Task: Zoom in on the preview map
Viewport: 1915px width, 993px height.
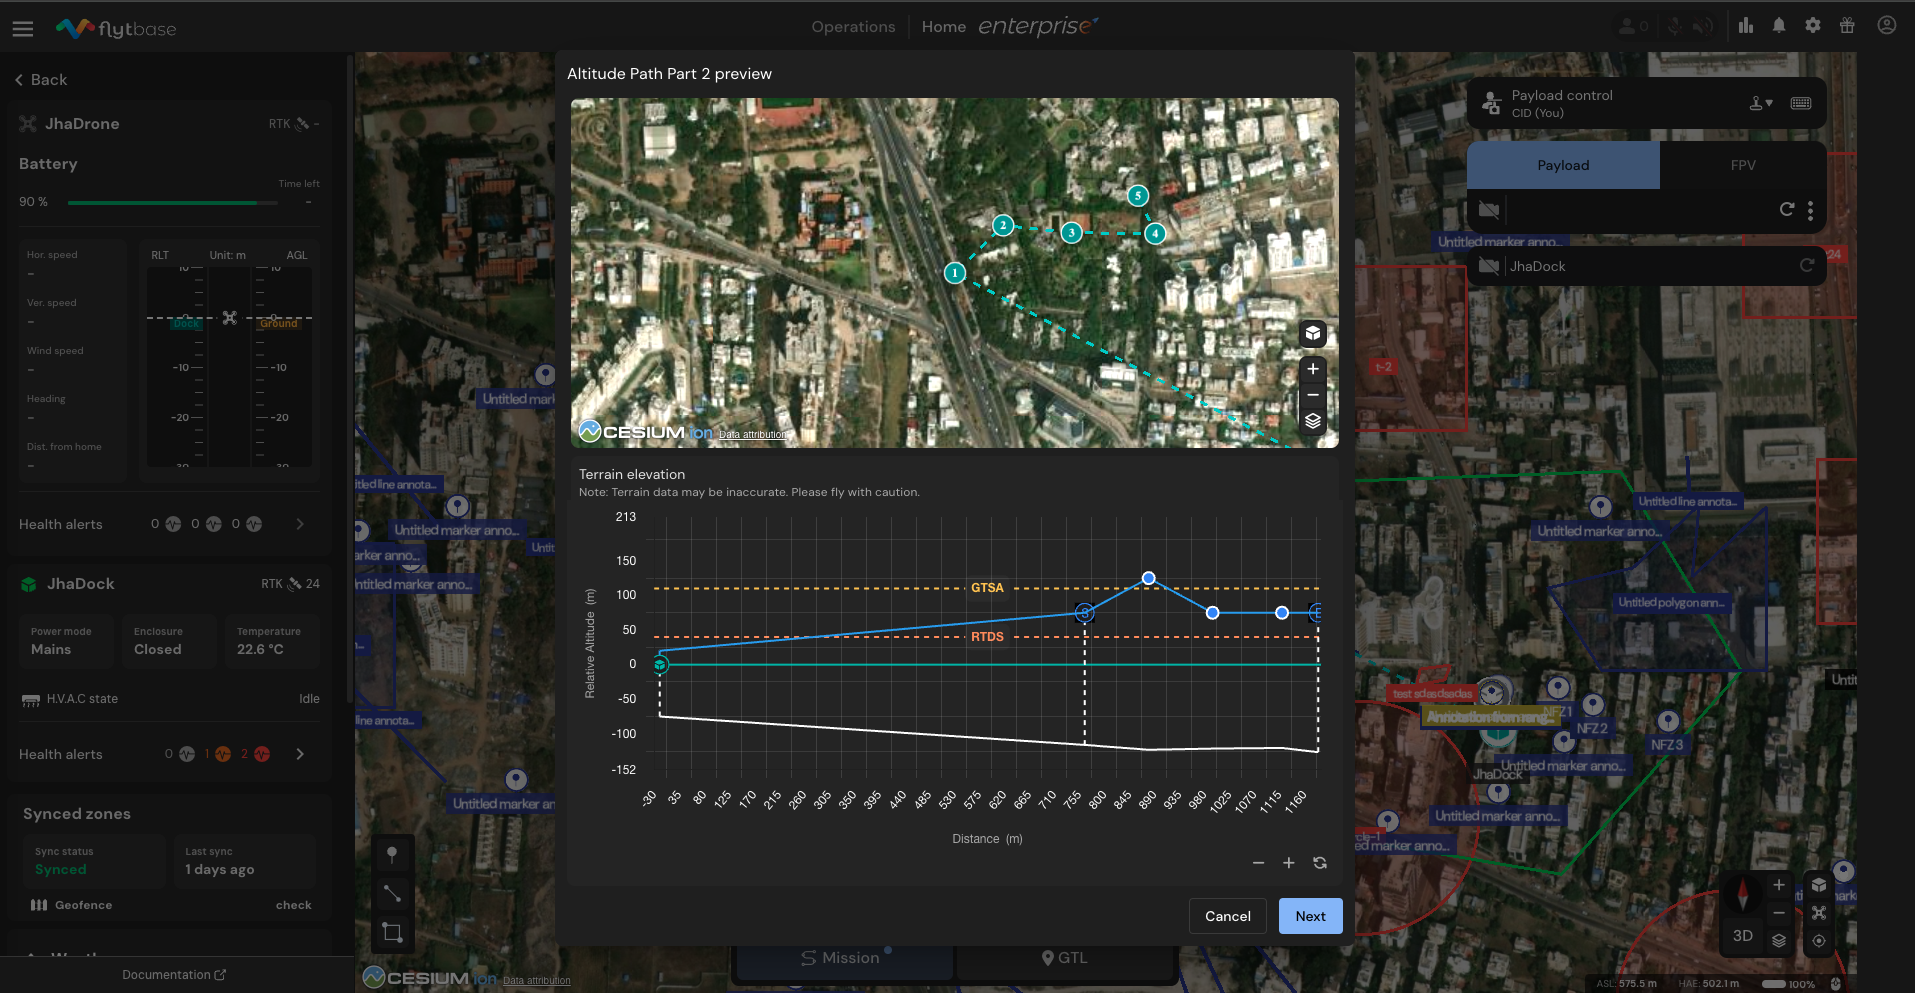Action: pos(1313,369)
